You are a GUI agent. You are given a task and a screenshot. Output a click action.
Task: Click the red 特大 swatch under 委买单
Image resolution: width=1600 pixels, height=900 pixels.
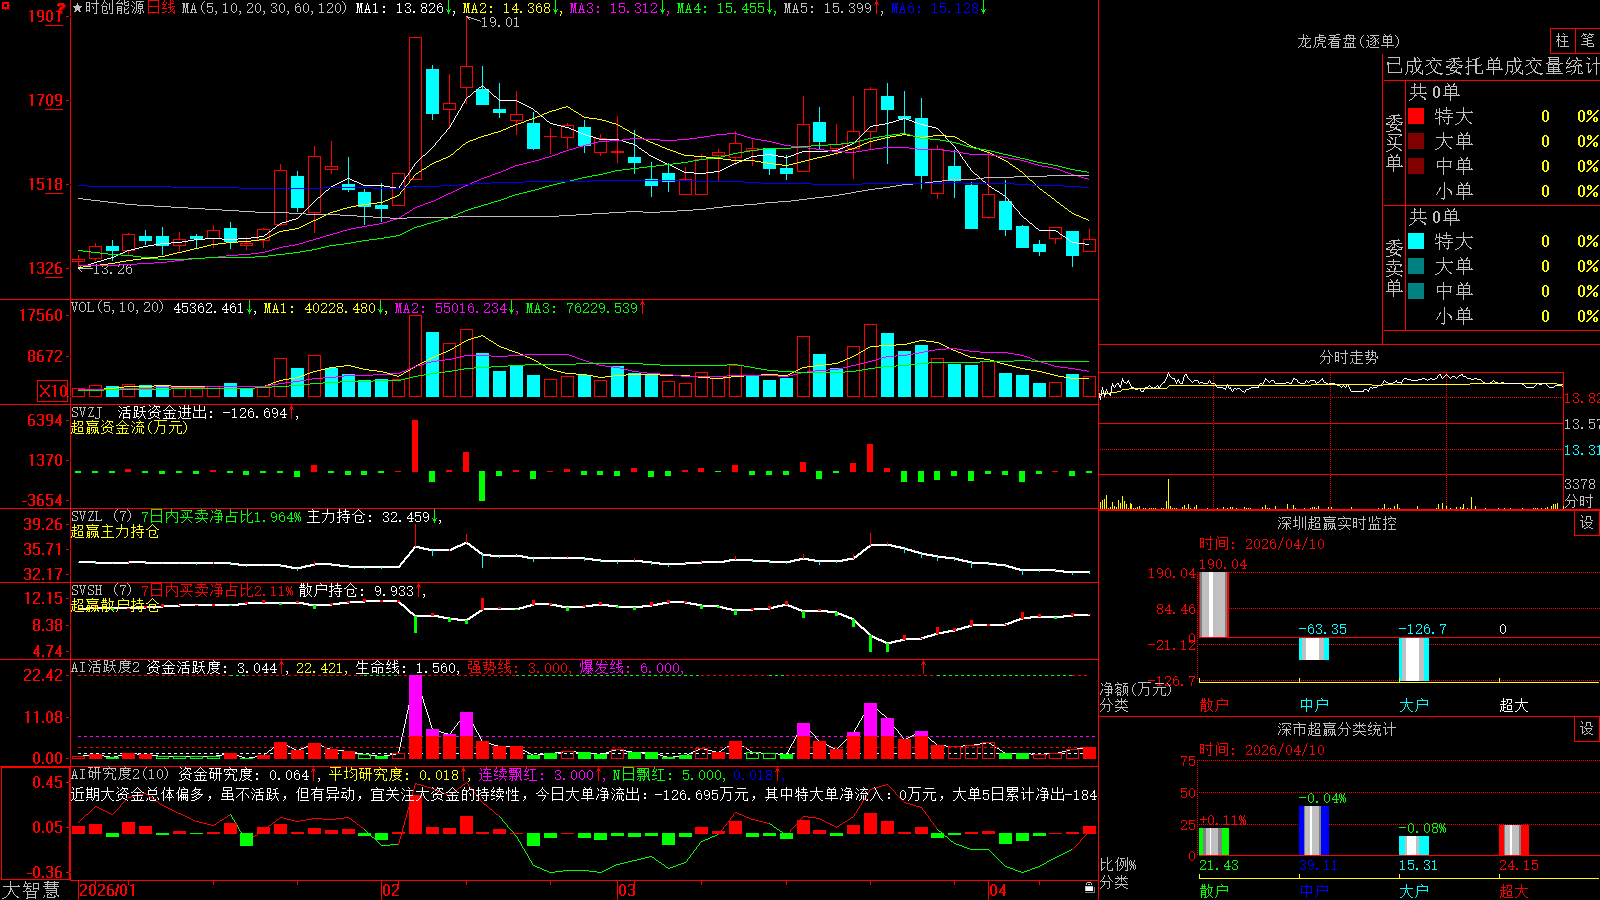pos(1416,116)
